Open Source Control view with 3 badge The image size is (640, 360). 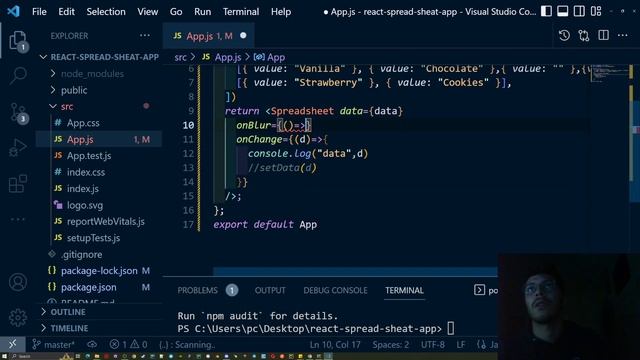18,113
